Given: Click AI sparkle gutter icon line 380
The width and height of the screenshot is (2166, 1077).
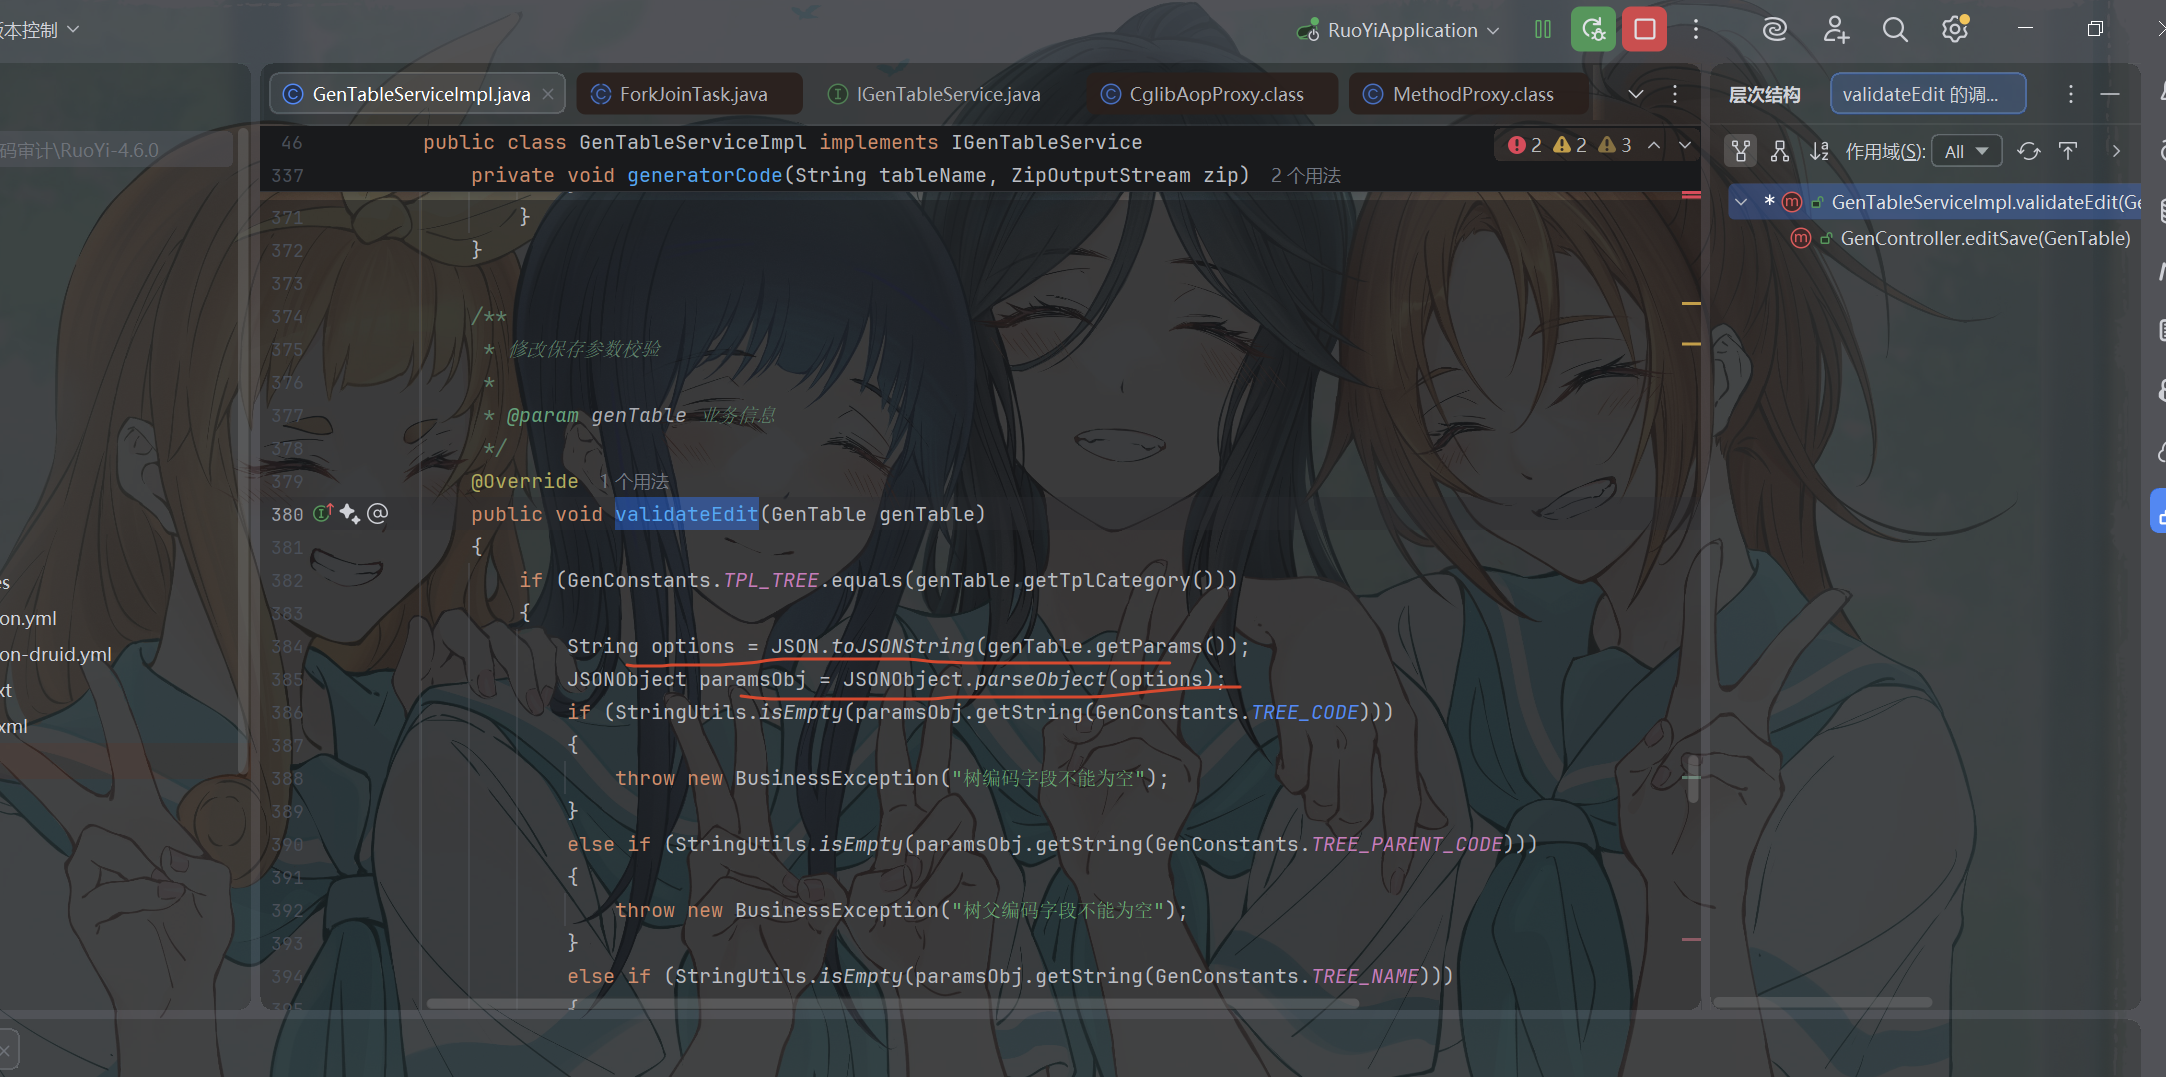Looking at the screenshot, I should pyautogui.click(x=350, y=514).
